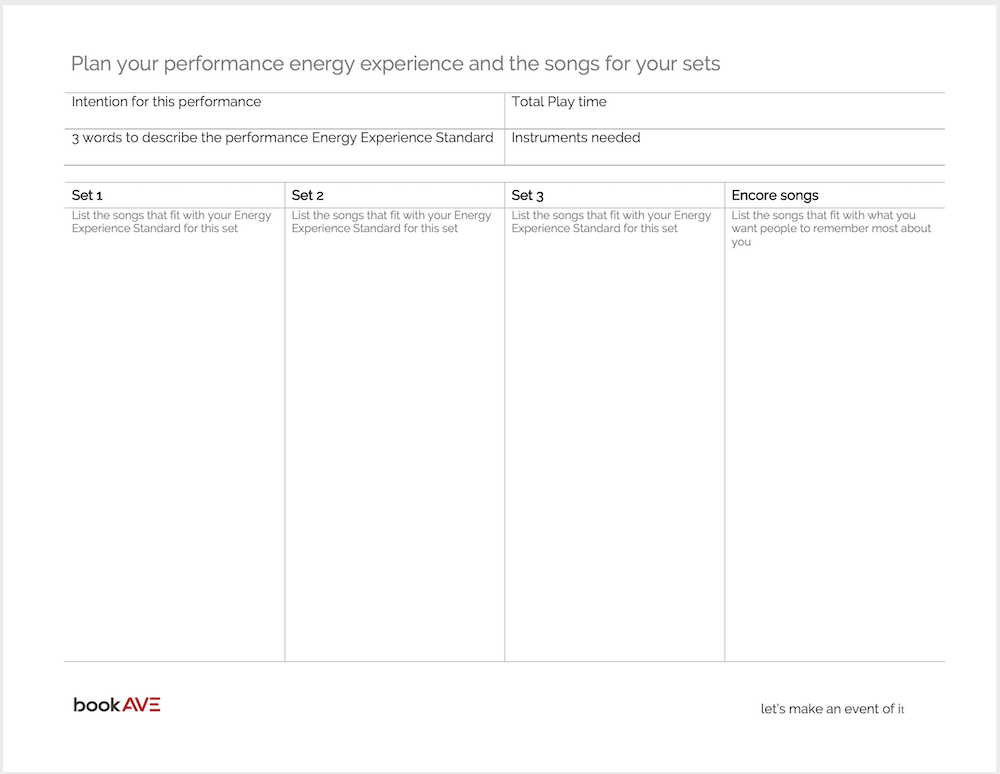This screenshot has height=774, width=1000.
Task: Click the bookAVE logo
Action: tap(117, 705)
